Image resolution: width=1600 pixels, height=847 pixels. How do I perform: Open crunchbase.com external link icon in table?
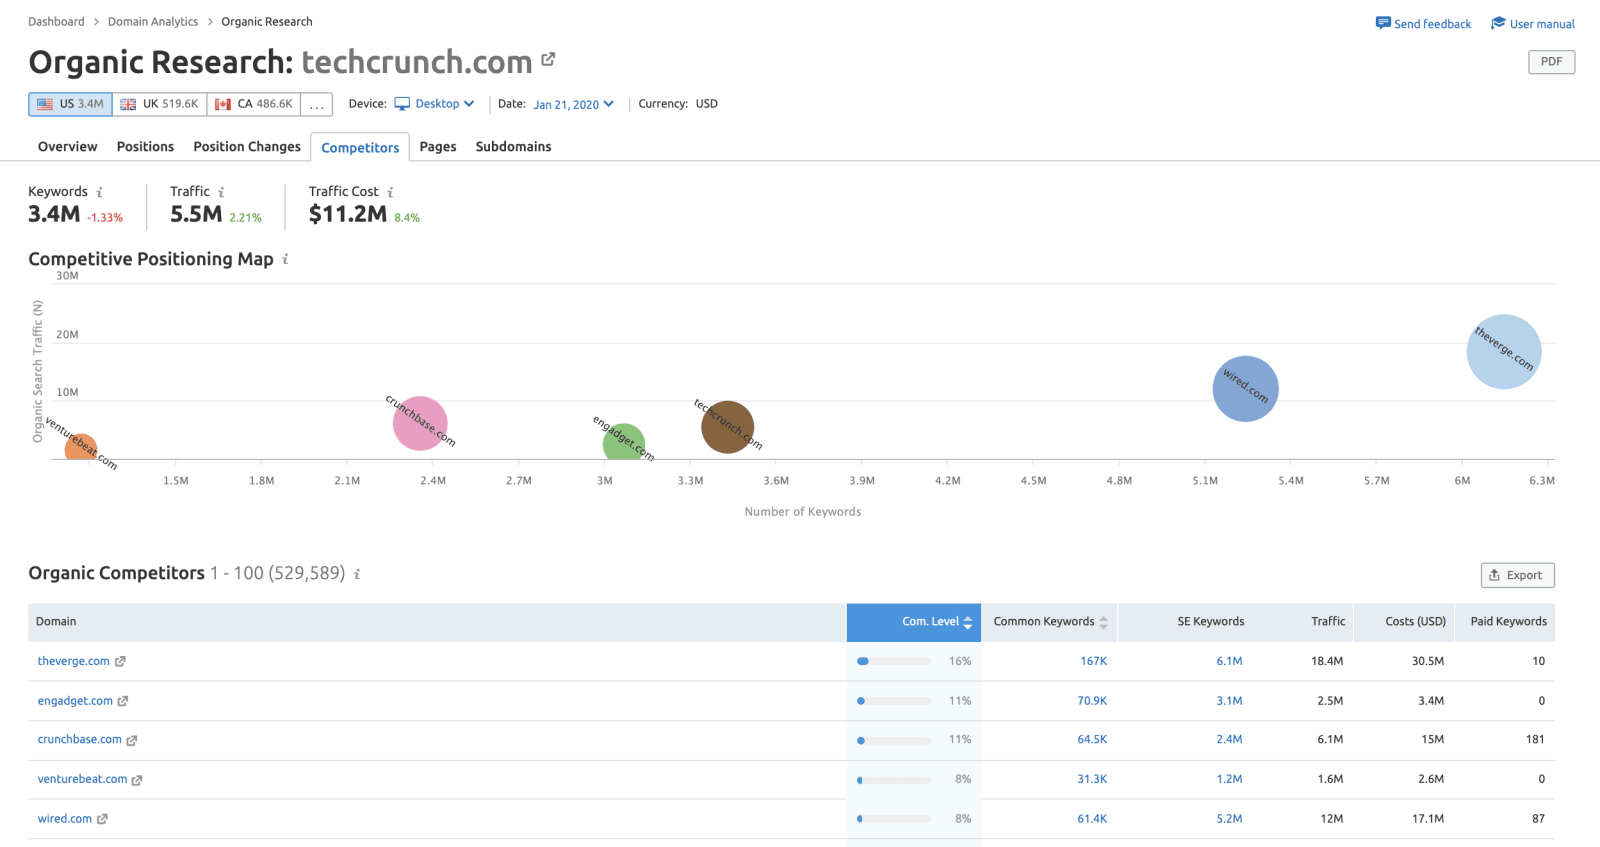132,740
